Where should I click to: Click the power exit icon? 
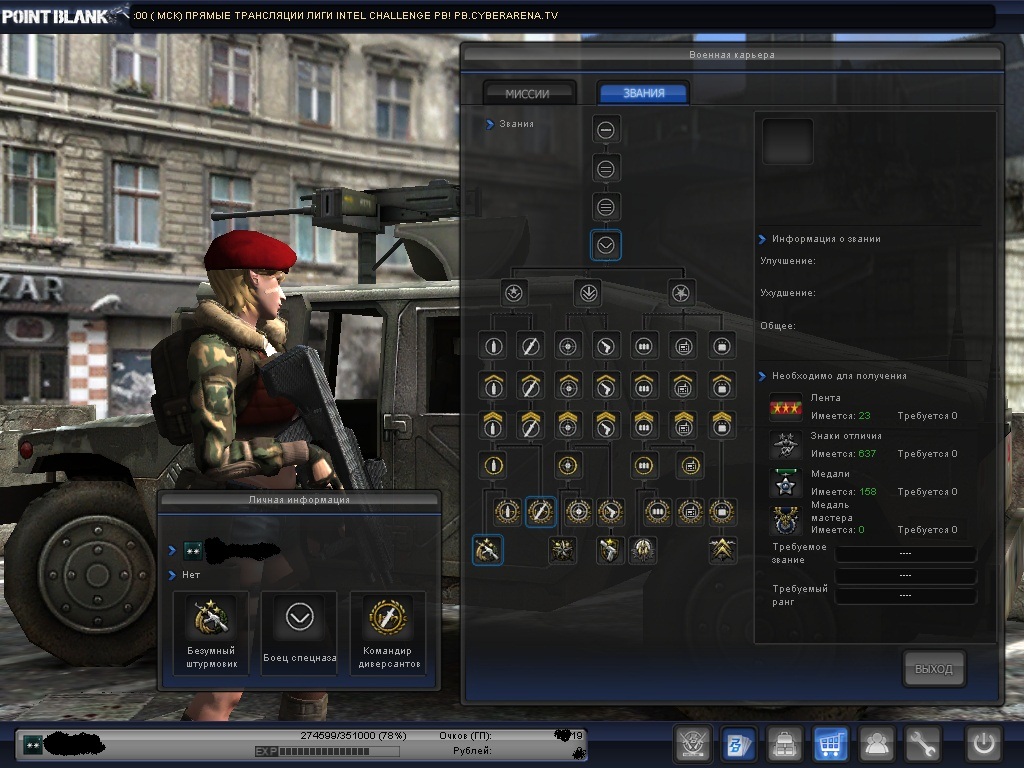coord(984,744)
